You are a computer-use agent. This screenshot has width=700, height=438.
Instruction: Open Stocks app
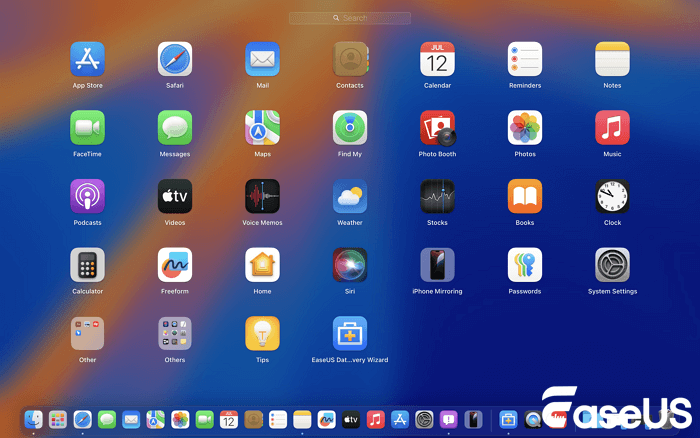point(438,196)
